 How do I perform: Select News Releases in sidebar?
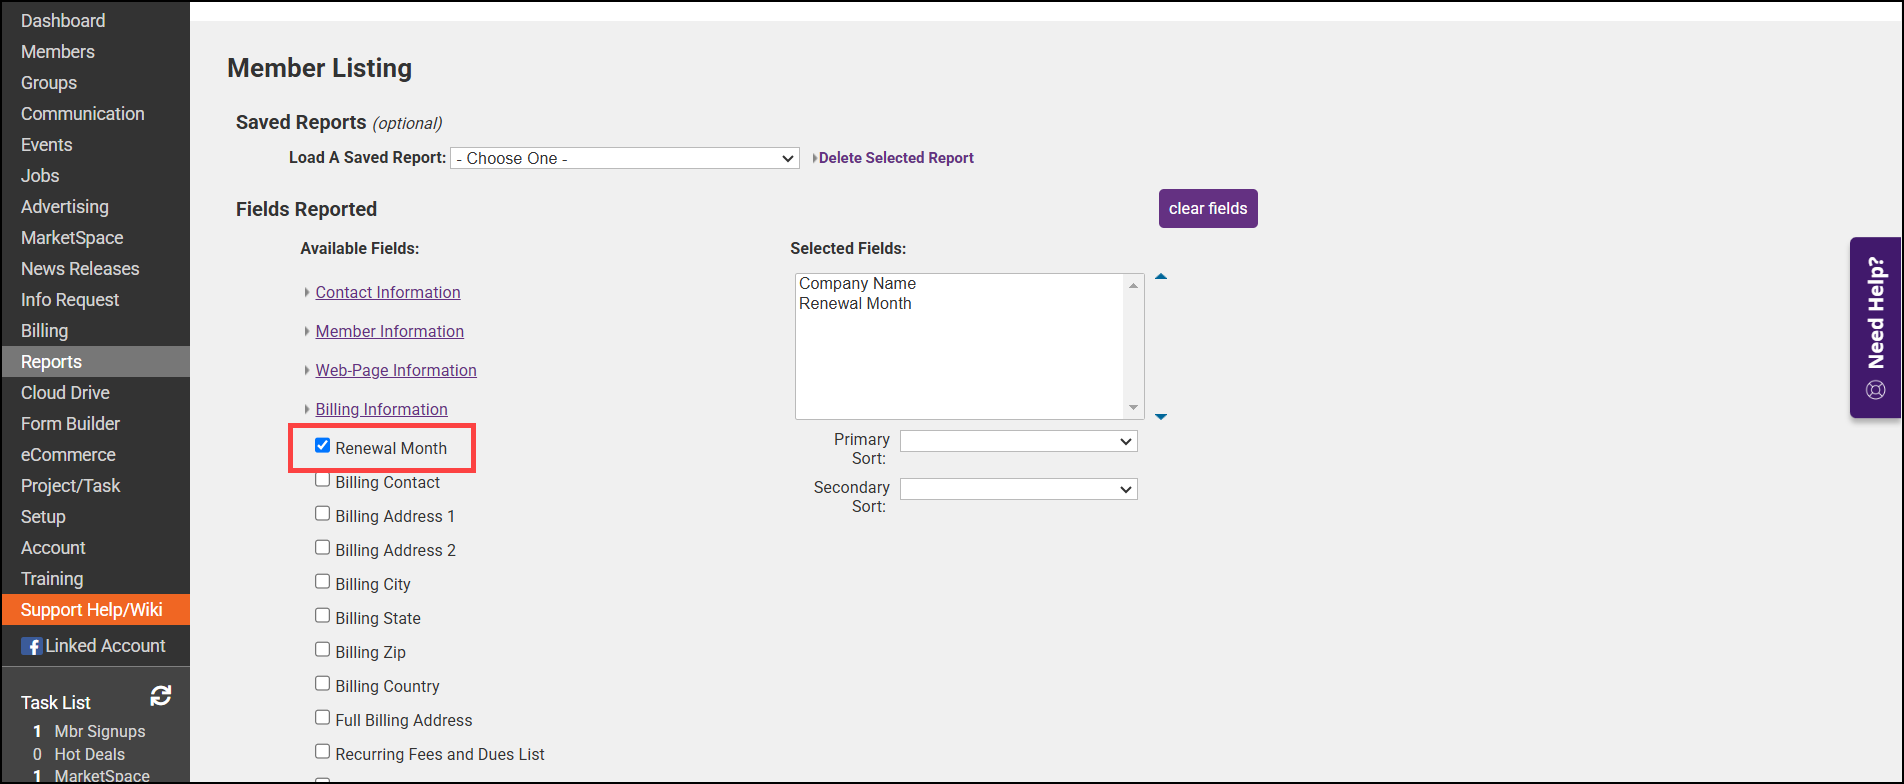(80, 269)
